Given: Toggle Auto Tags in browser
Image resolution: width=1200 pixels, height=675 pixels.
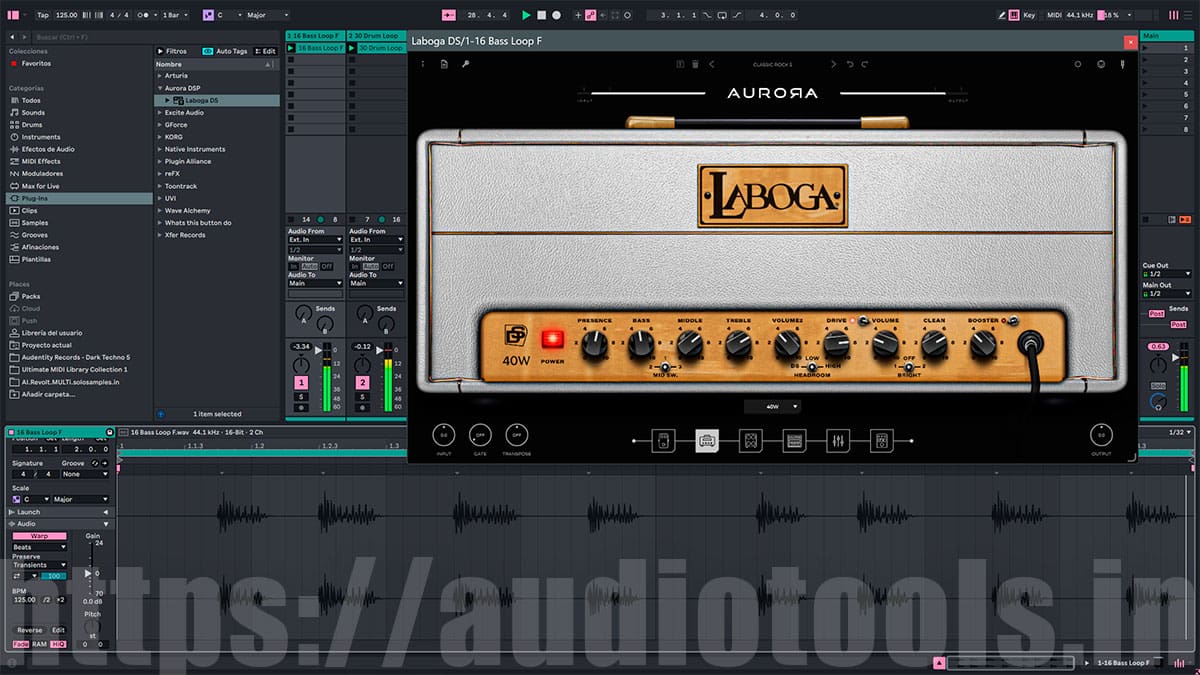Looking at the screenshot, I should pyautogui.click(x=225, y=51).
